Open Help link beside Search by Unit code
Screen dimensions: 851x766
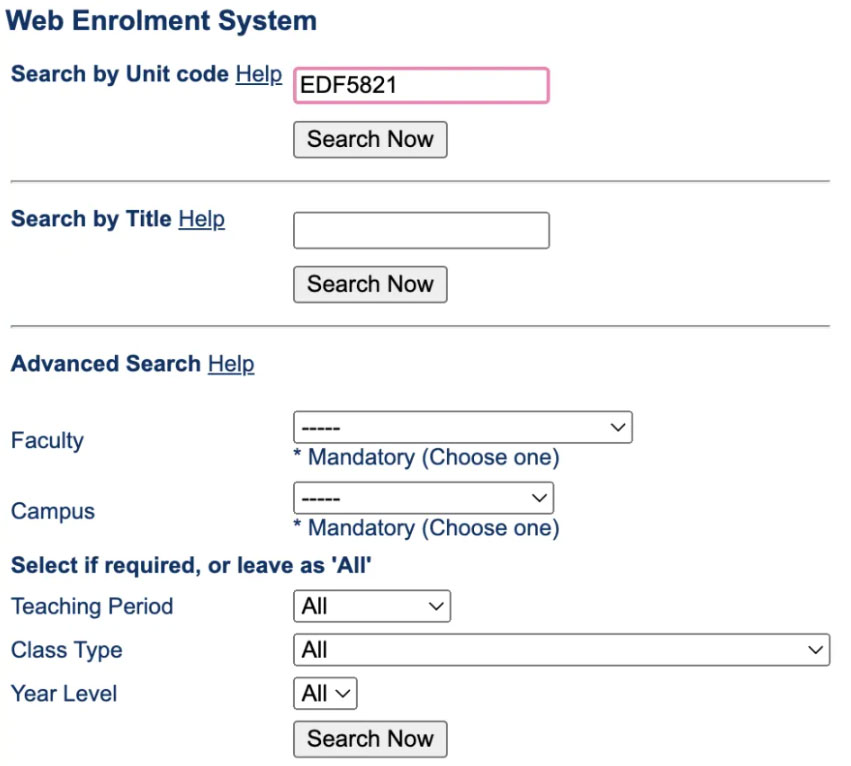[x=258, y=75]
